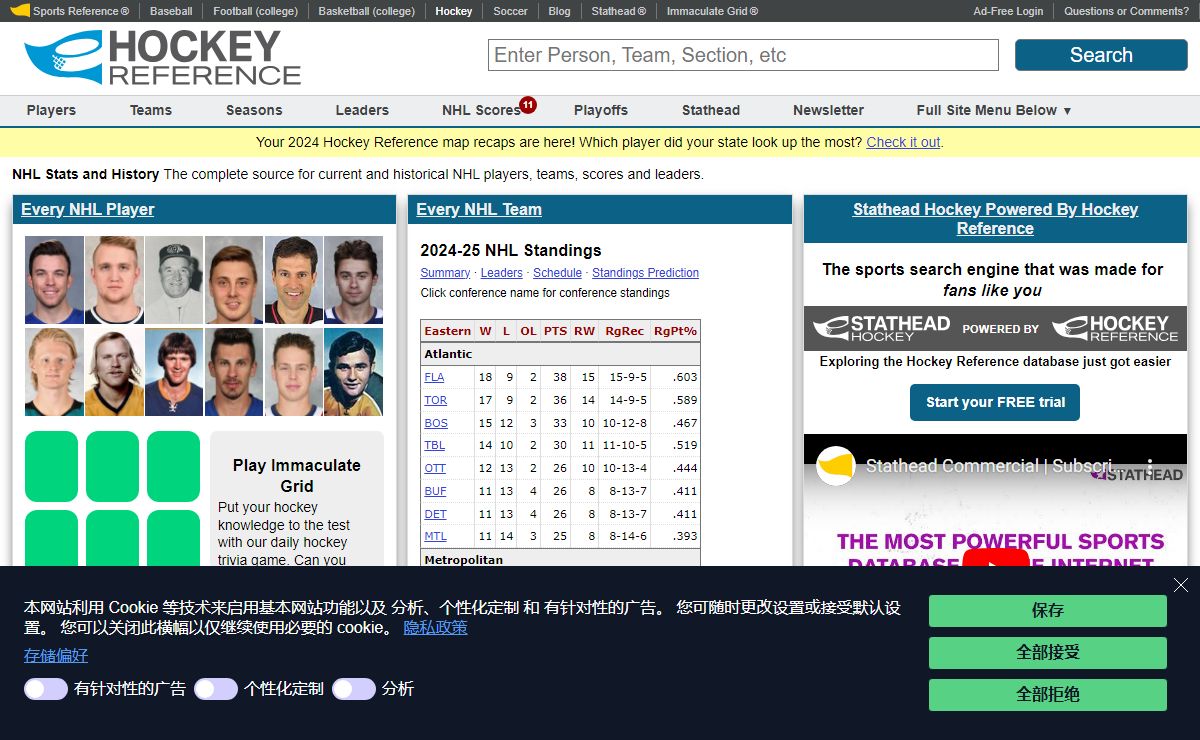
Task: Open the Playoffs menu
Action: 601,110
